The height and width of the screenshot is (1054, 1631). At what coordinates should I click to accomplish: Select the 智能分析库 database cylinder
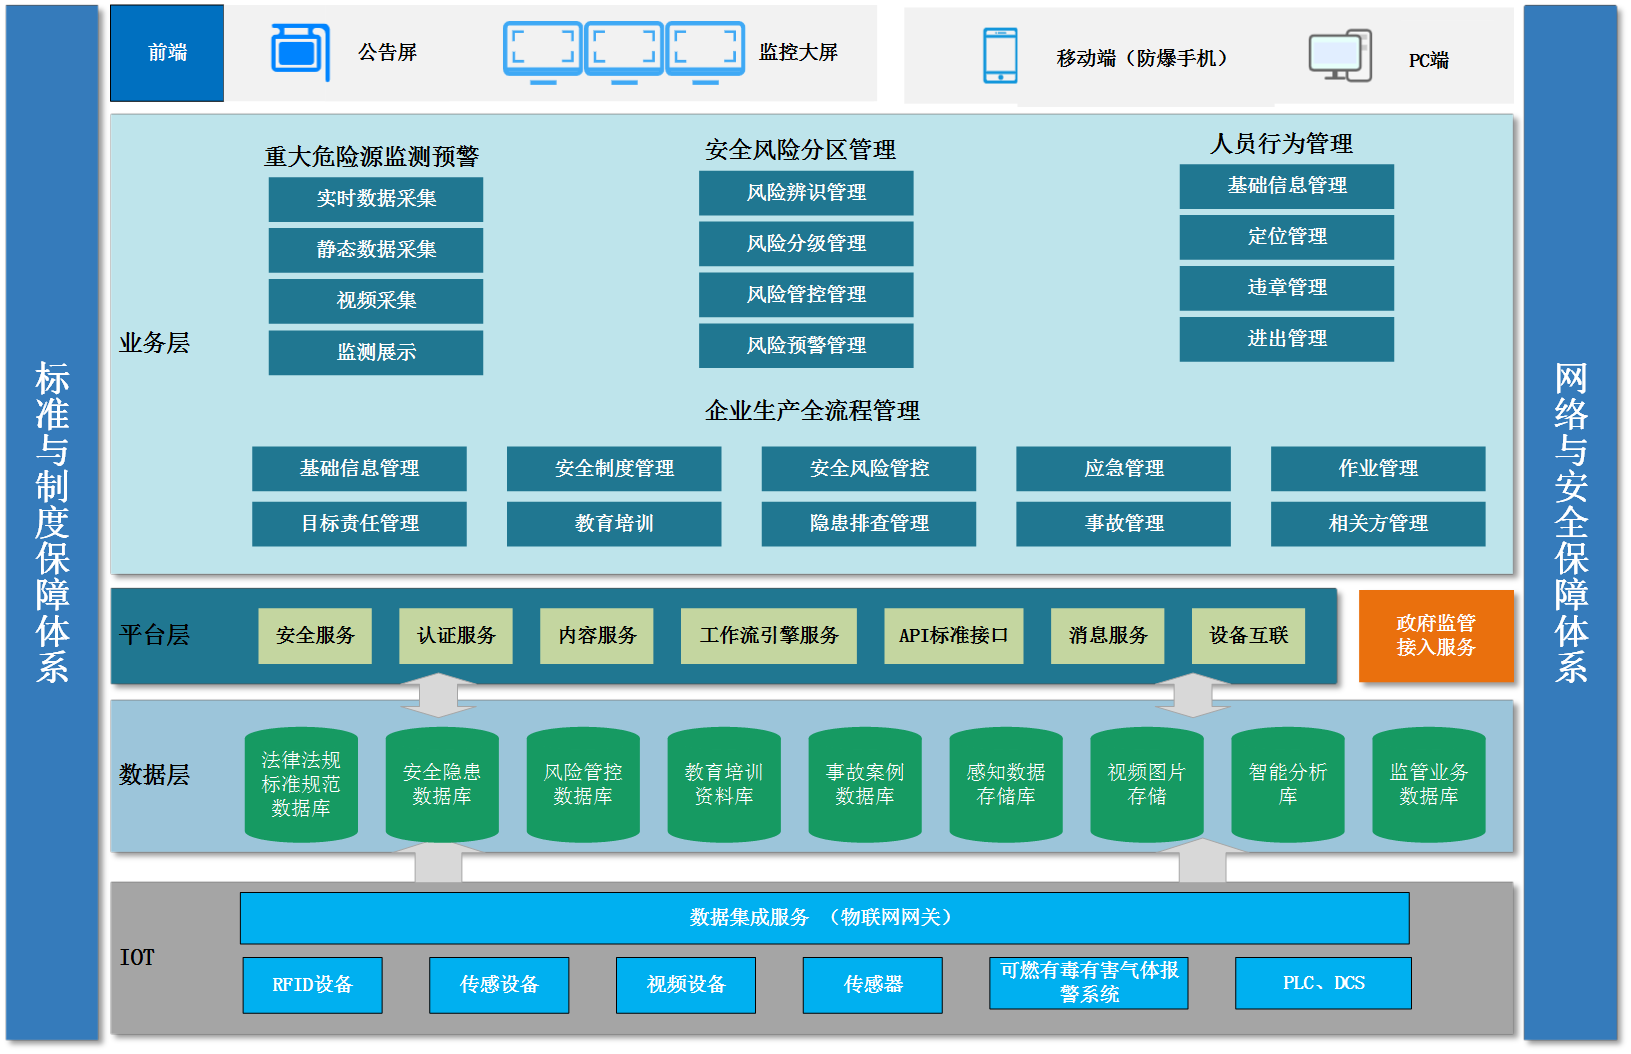click(1287, 784)
